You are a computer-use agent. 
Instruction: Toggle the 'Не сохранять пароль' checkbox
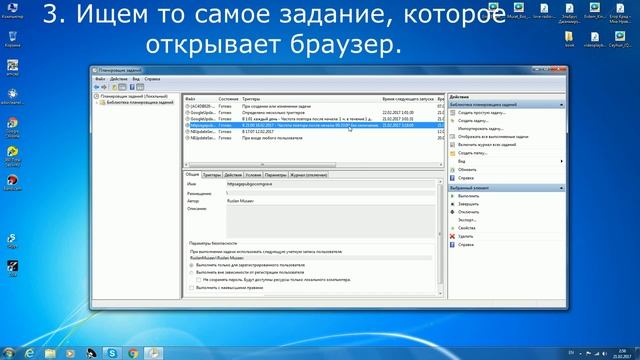pyautogui.click(x=199, y=280)
